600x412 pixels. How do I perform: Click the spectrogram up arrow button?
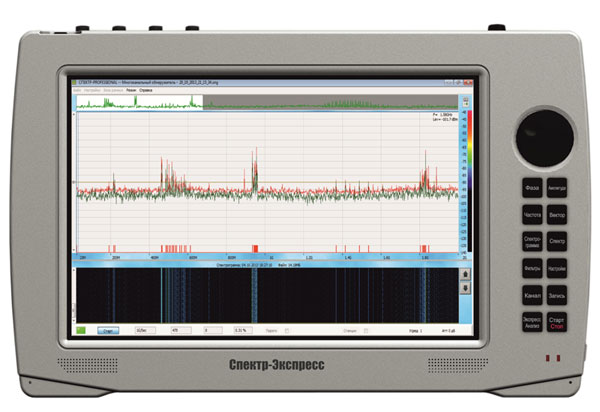coord(465,274)
